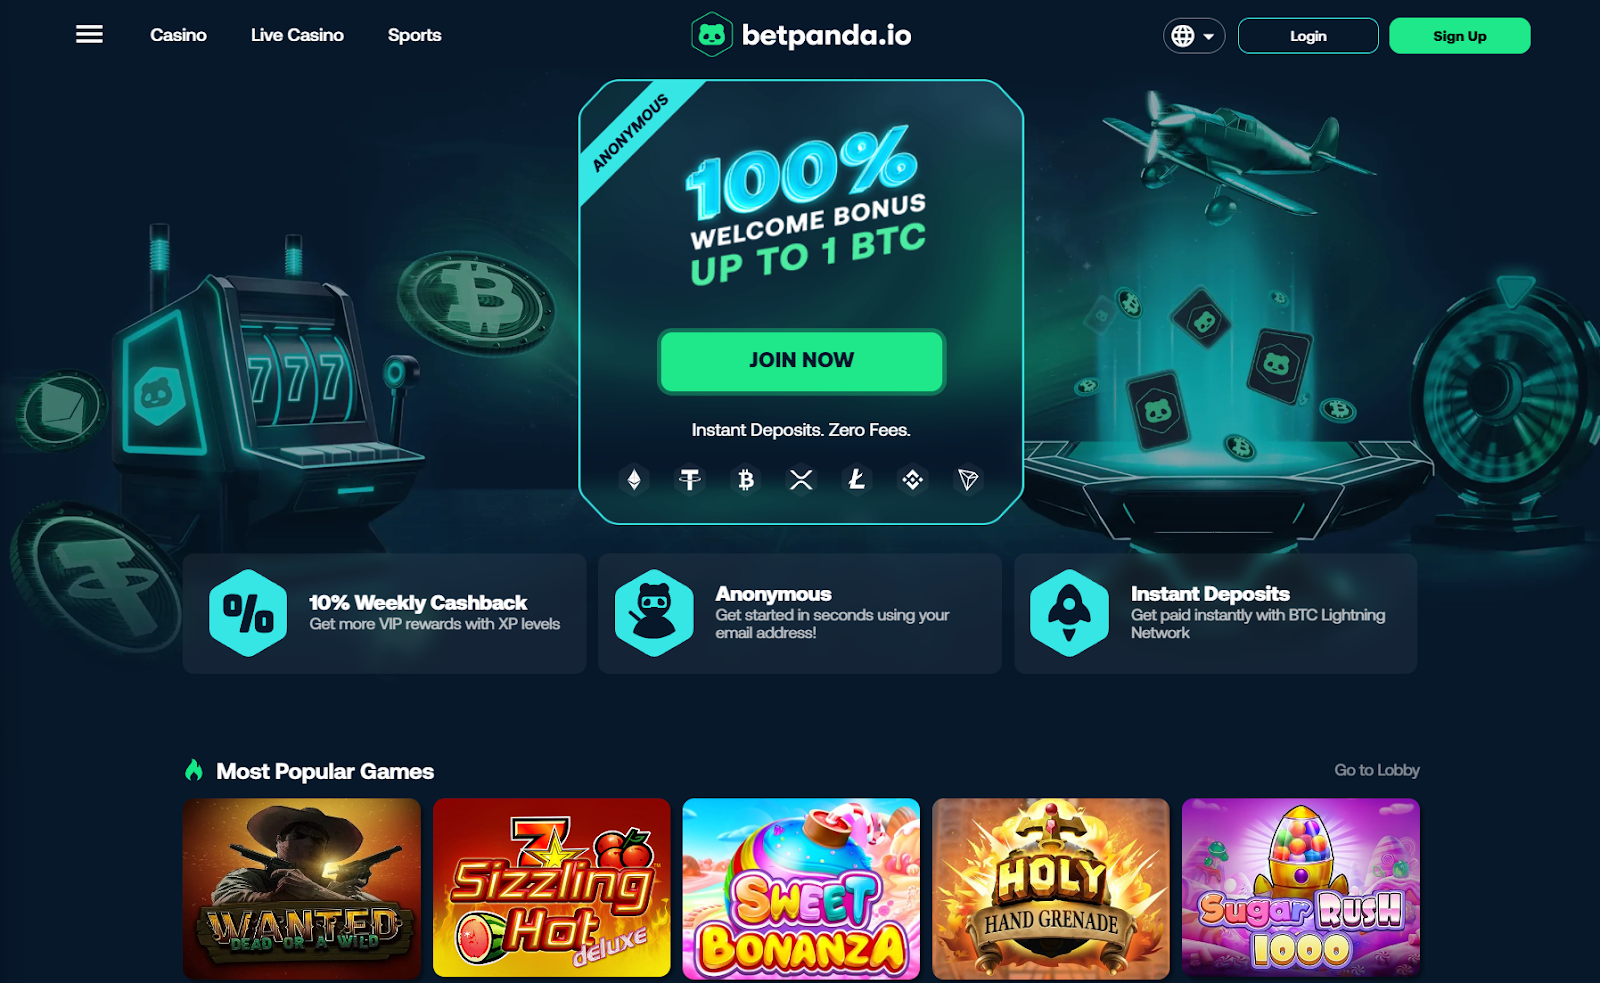Screen dimensions: 1600x983
Task: Click the Tether coin icon
Action: tap(690, 480)
